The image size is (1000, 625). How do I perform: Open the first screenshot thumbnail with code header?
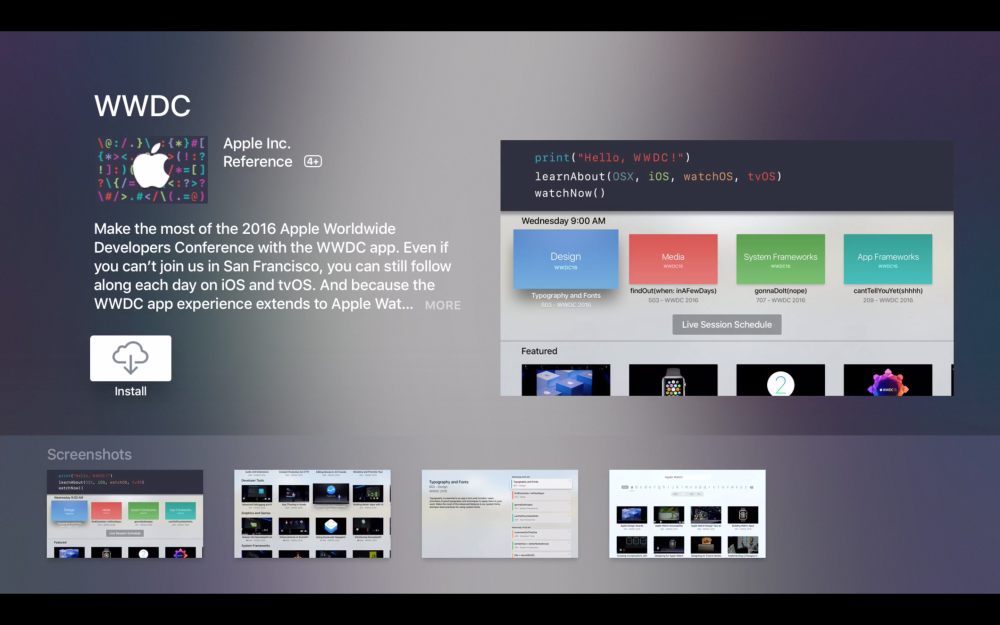[125, 514]
